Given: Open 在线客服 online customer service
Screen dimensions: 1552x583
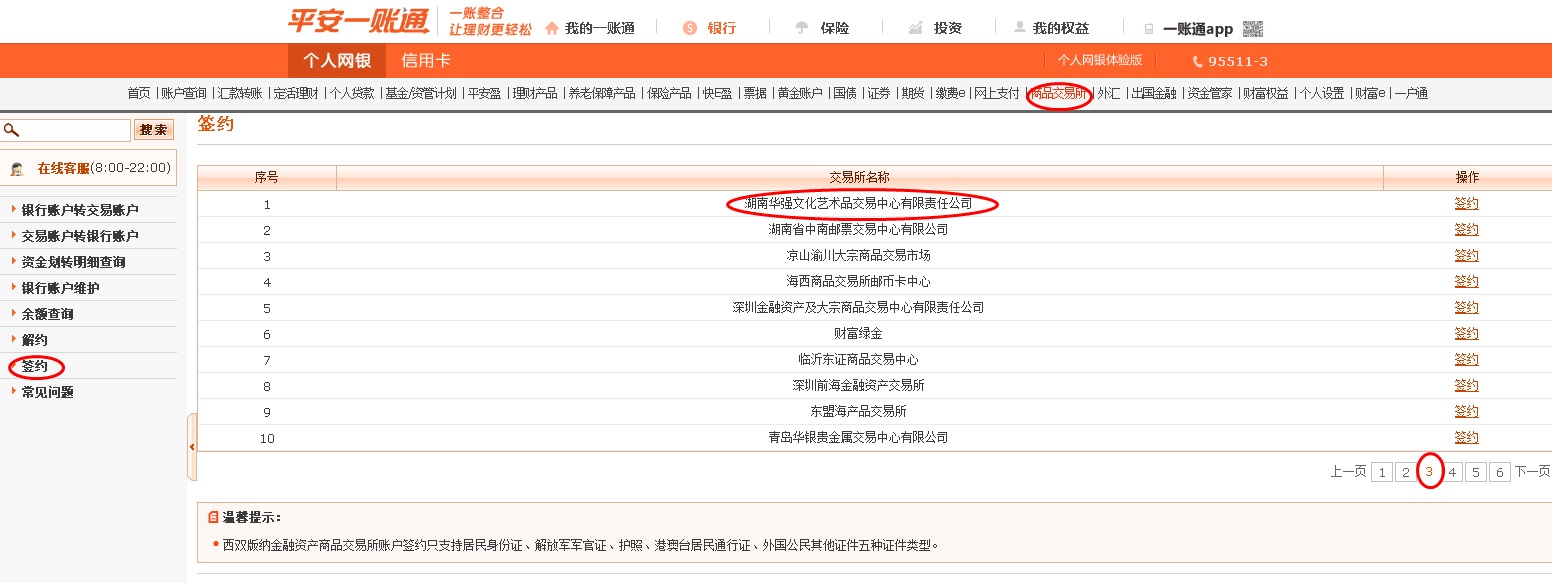Looking at the screenshot, I should (63, 168).
